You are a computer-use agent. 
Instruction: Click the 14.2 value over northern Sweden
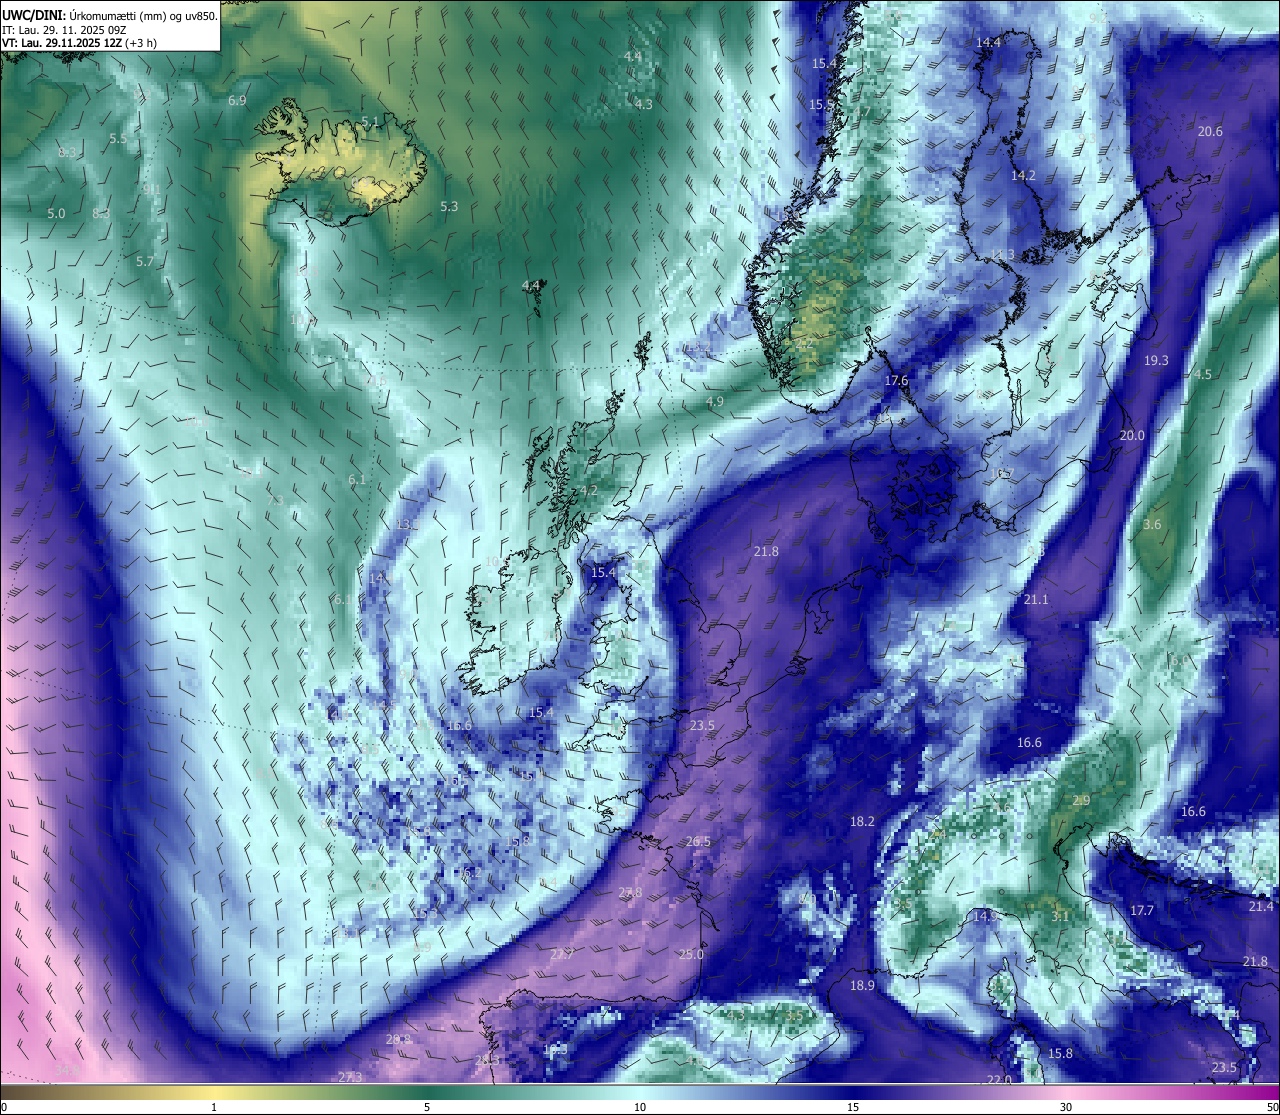[x=1023, y=176]
